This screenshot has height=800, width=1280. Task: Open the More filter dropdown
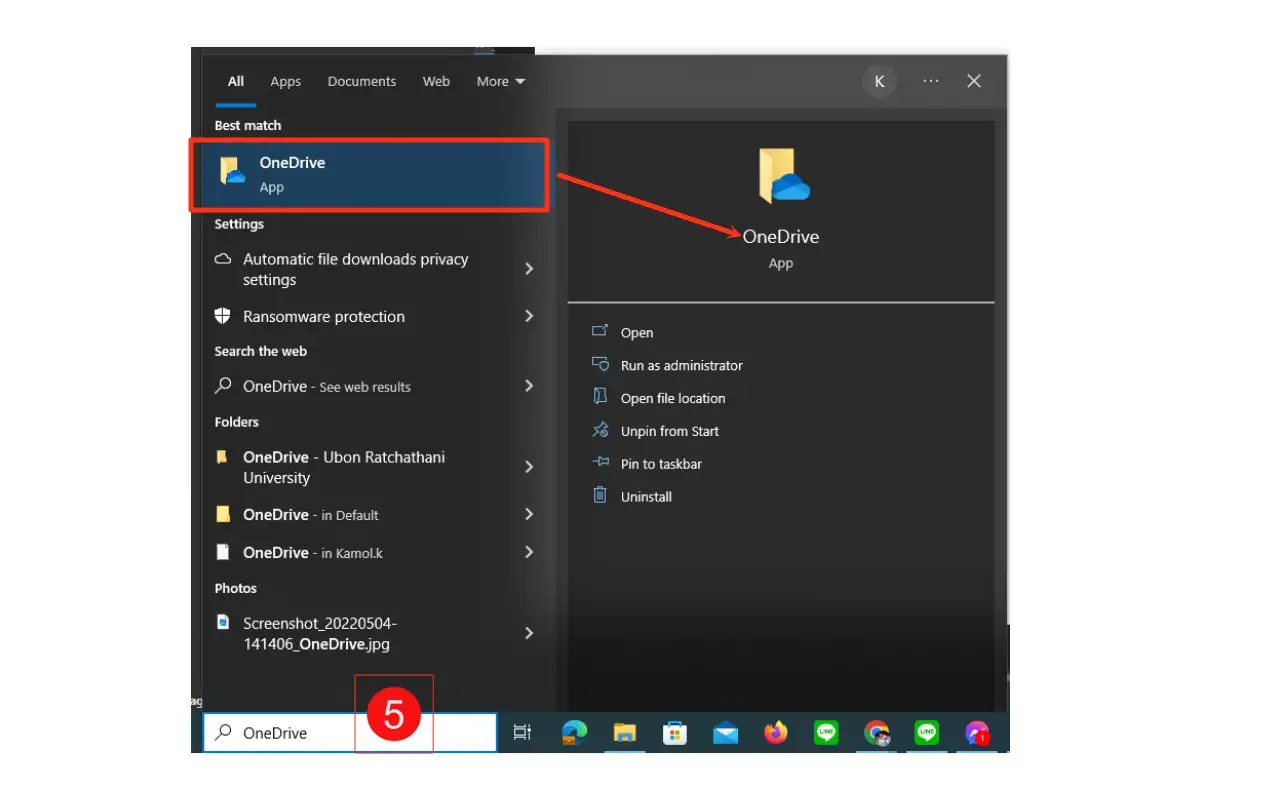501,81
